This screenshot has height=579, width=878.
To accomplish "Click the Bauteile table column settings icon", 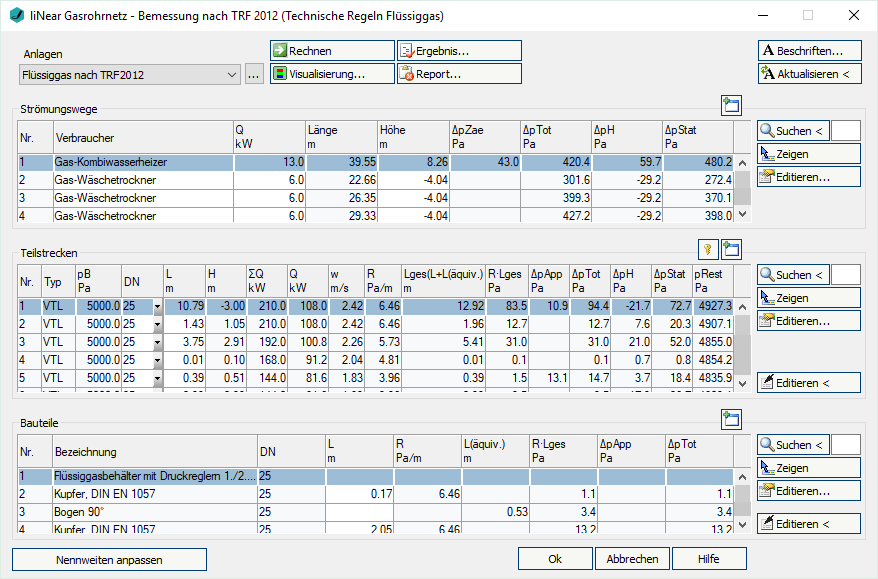I will (731, 419).
